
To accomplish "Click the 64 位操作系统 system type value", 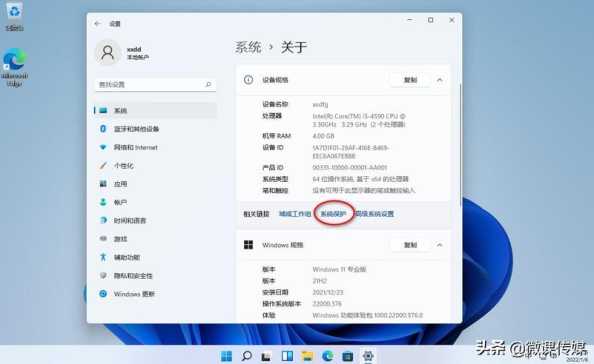I will coord(361,179).
